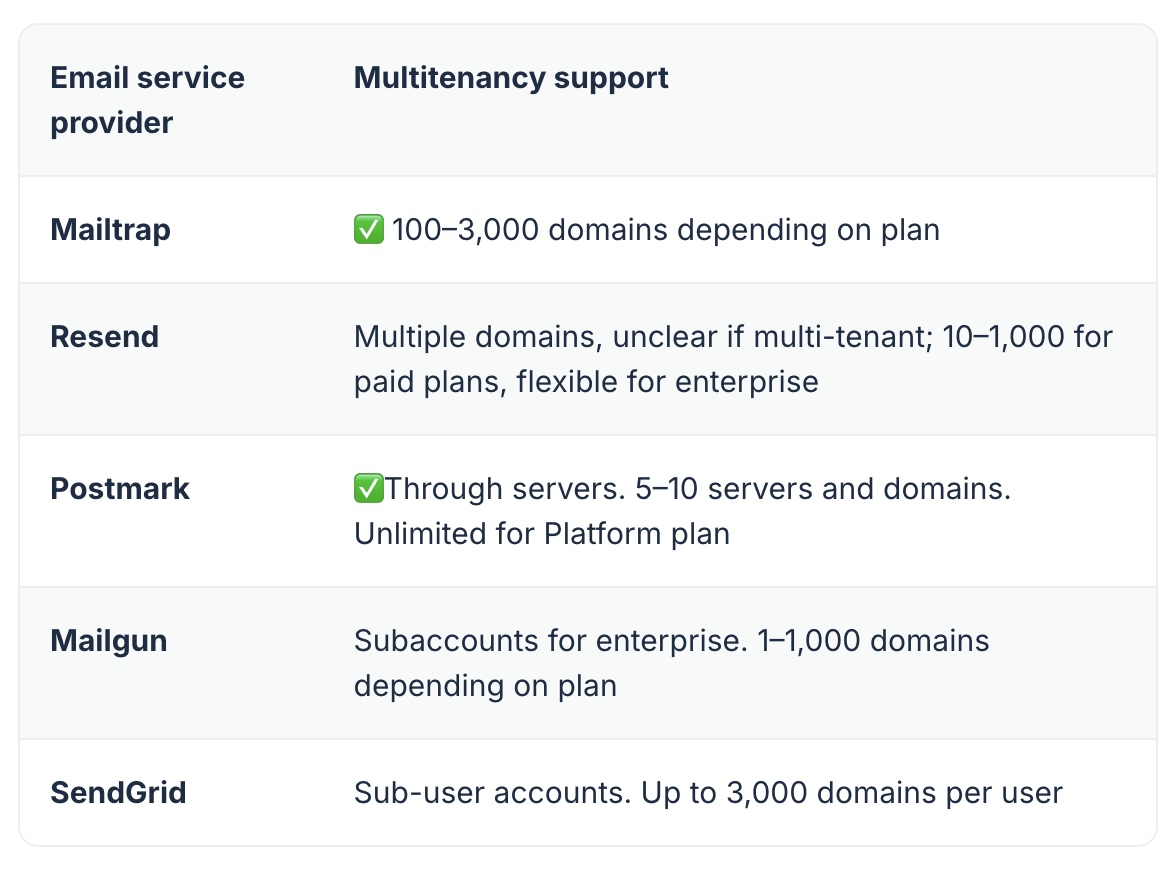
Task: Select the 'Email service provider' column header
Action: click(x=148, y=100)
